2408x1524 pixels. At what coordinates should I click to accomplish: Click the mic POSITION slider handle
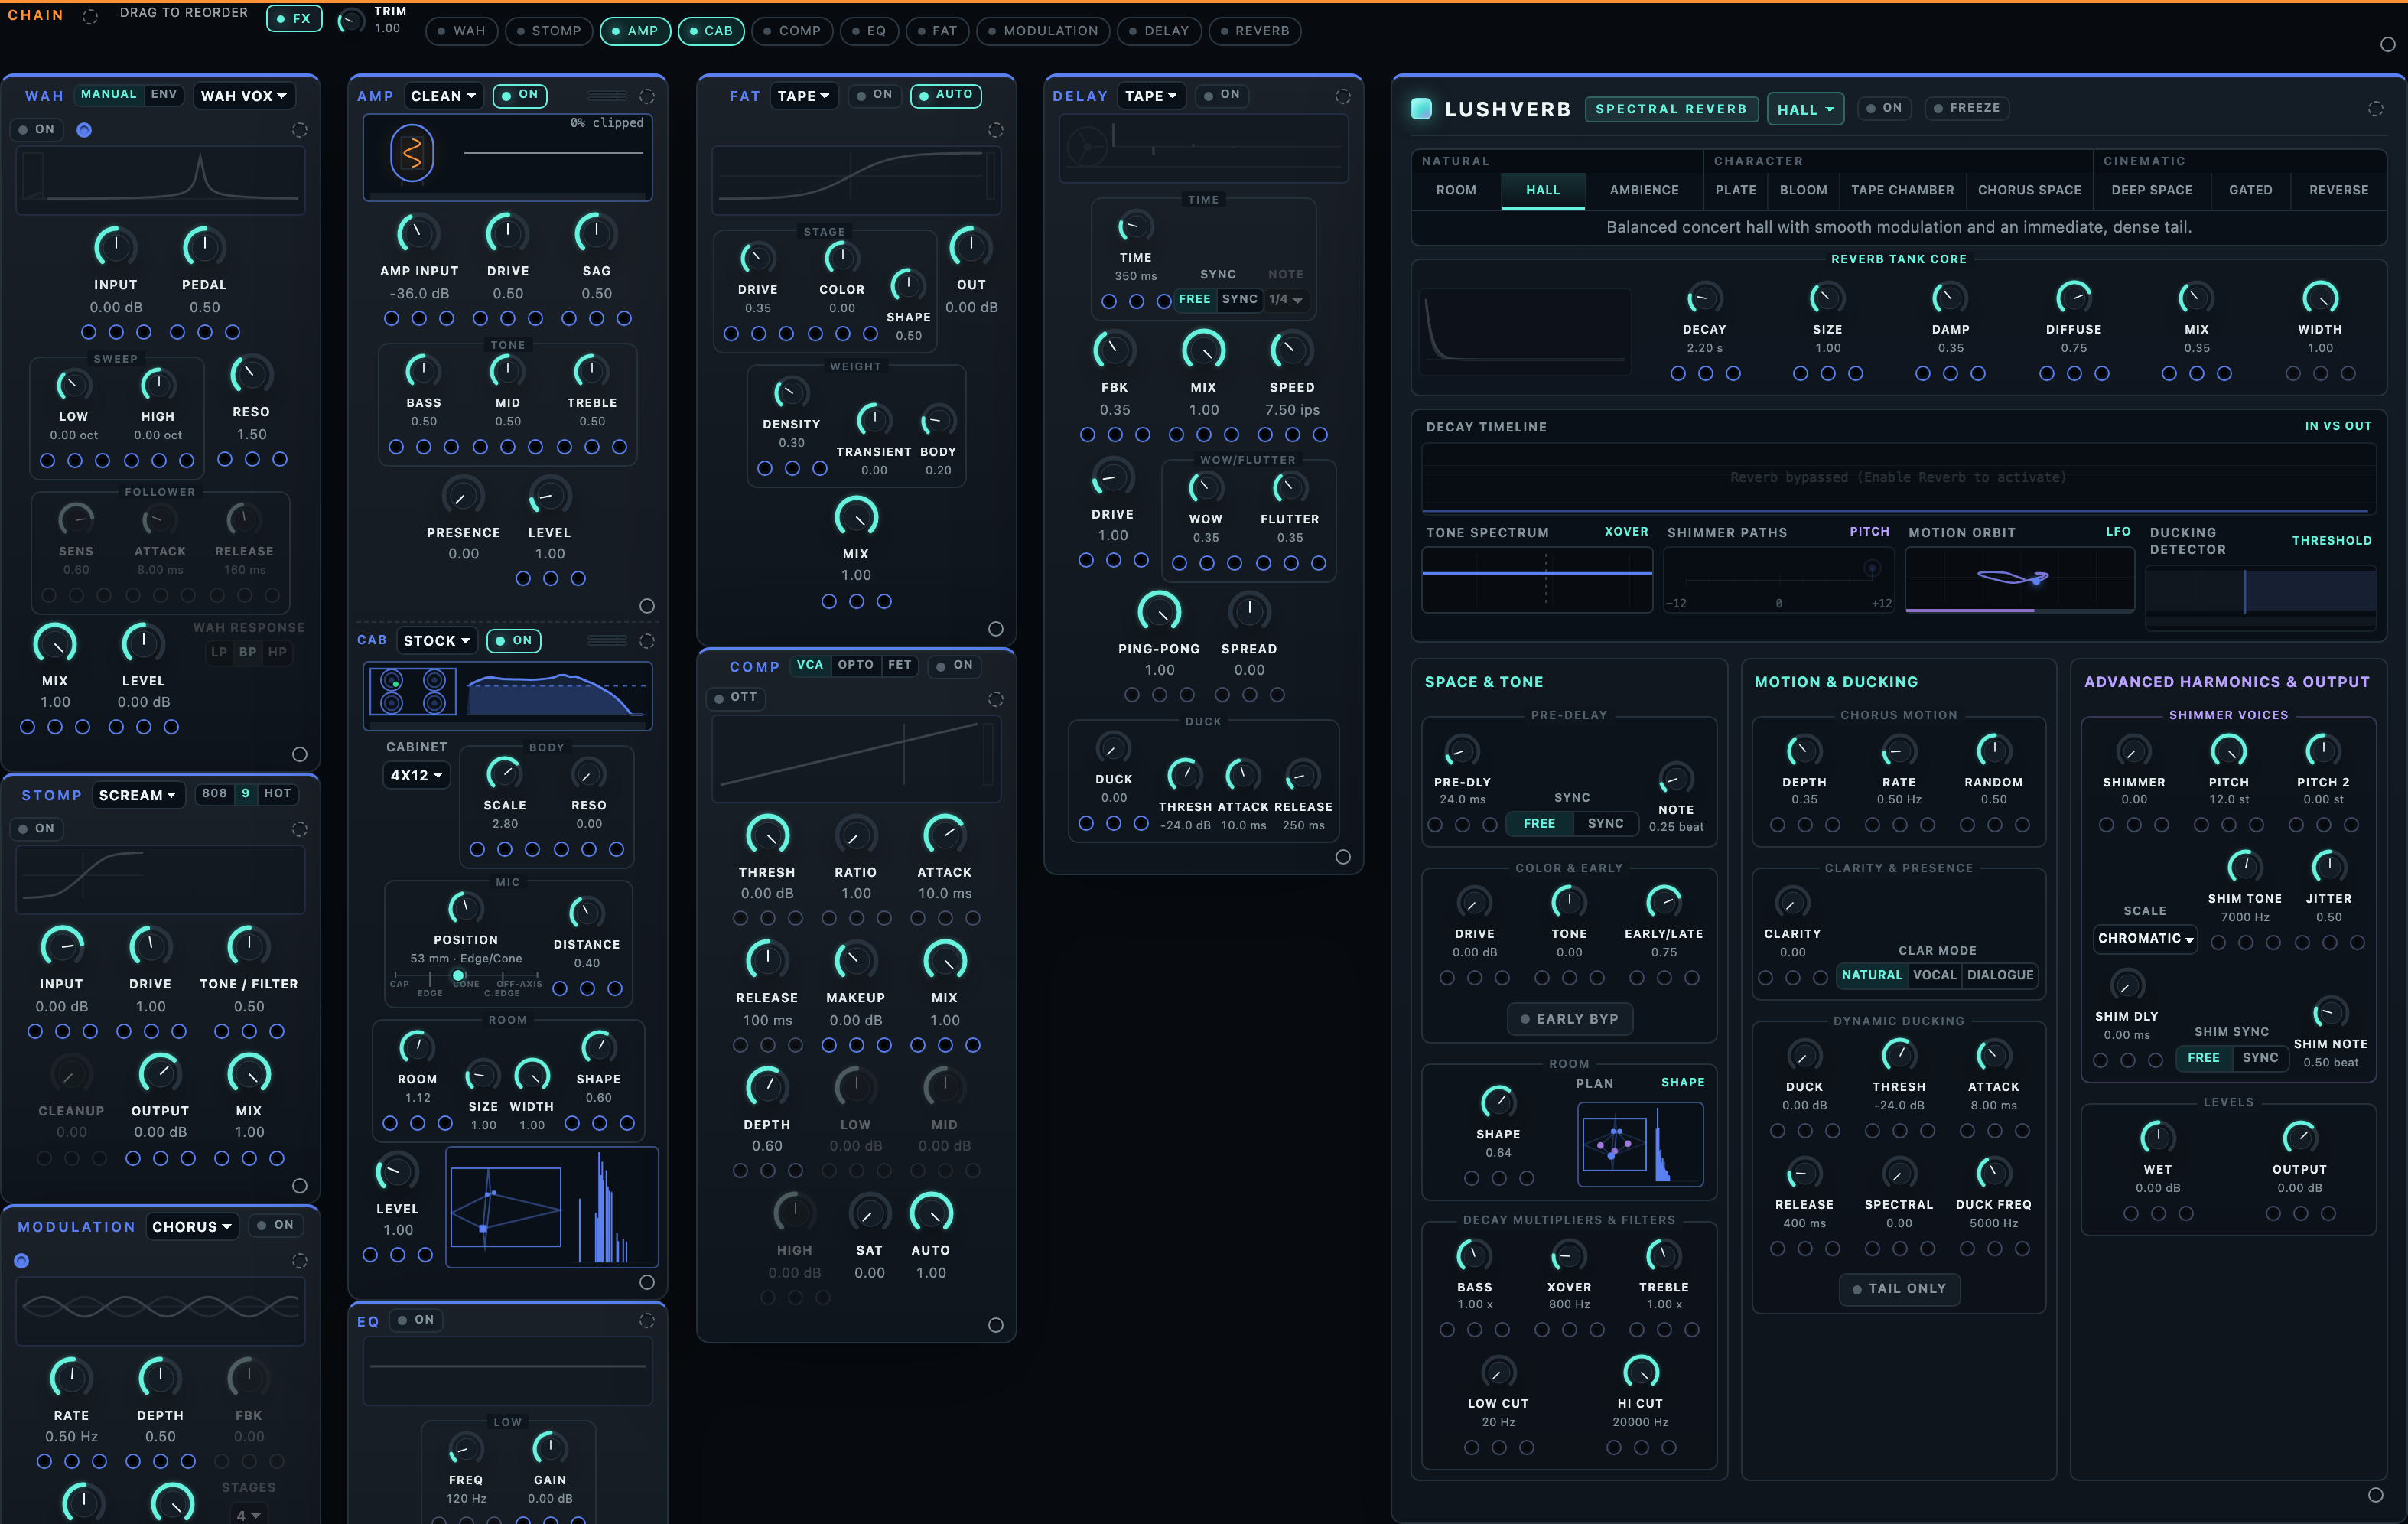(458, 975)
